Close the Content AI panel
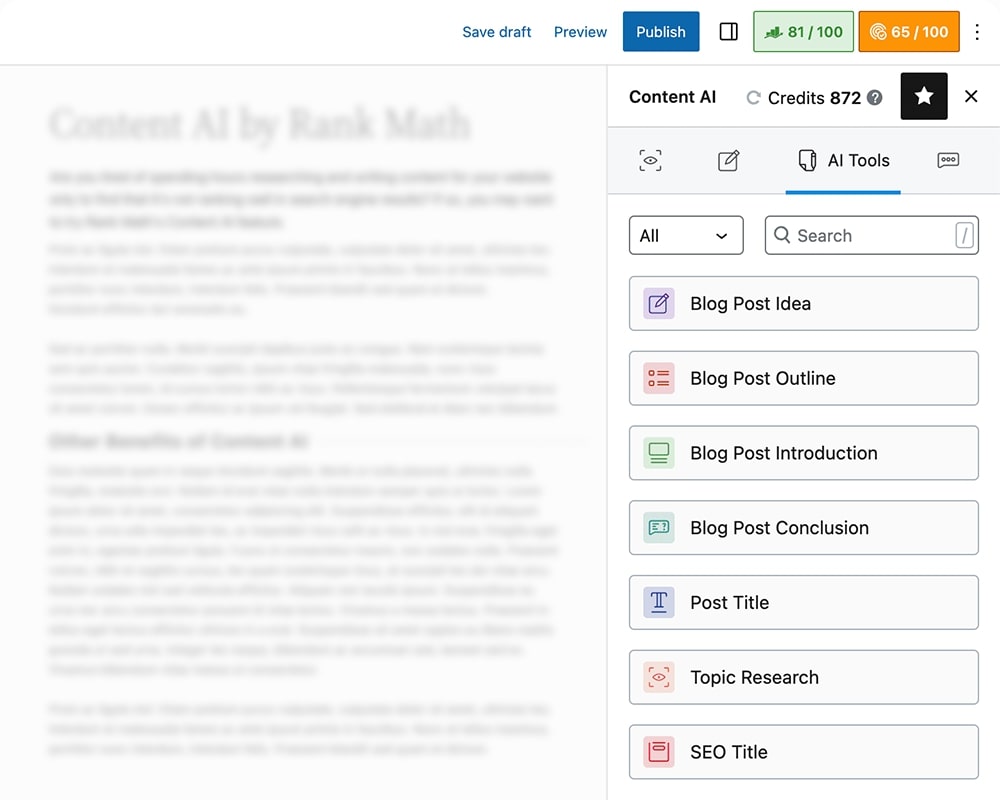The image size is (1000, 800). coord(971,96)
